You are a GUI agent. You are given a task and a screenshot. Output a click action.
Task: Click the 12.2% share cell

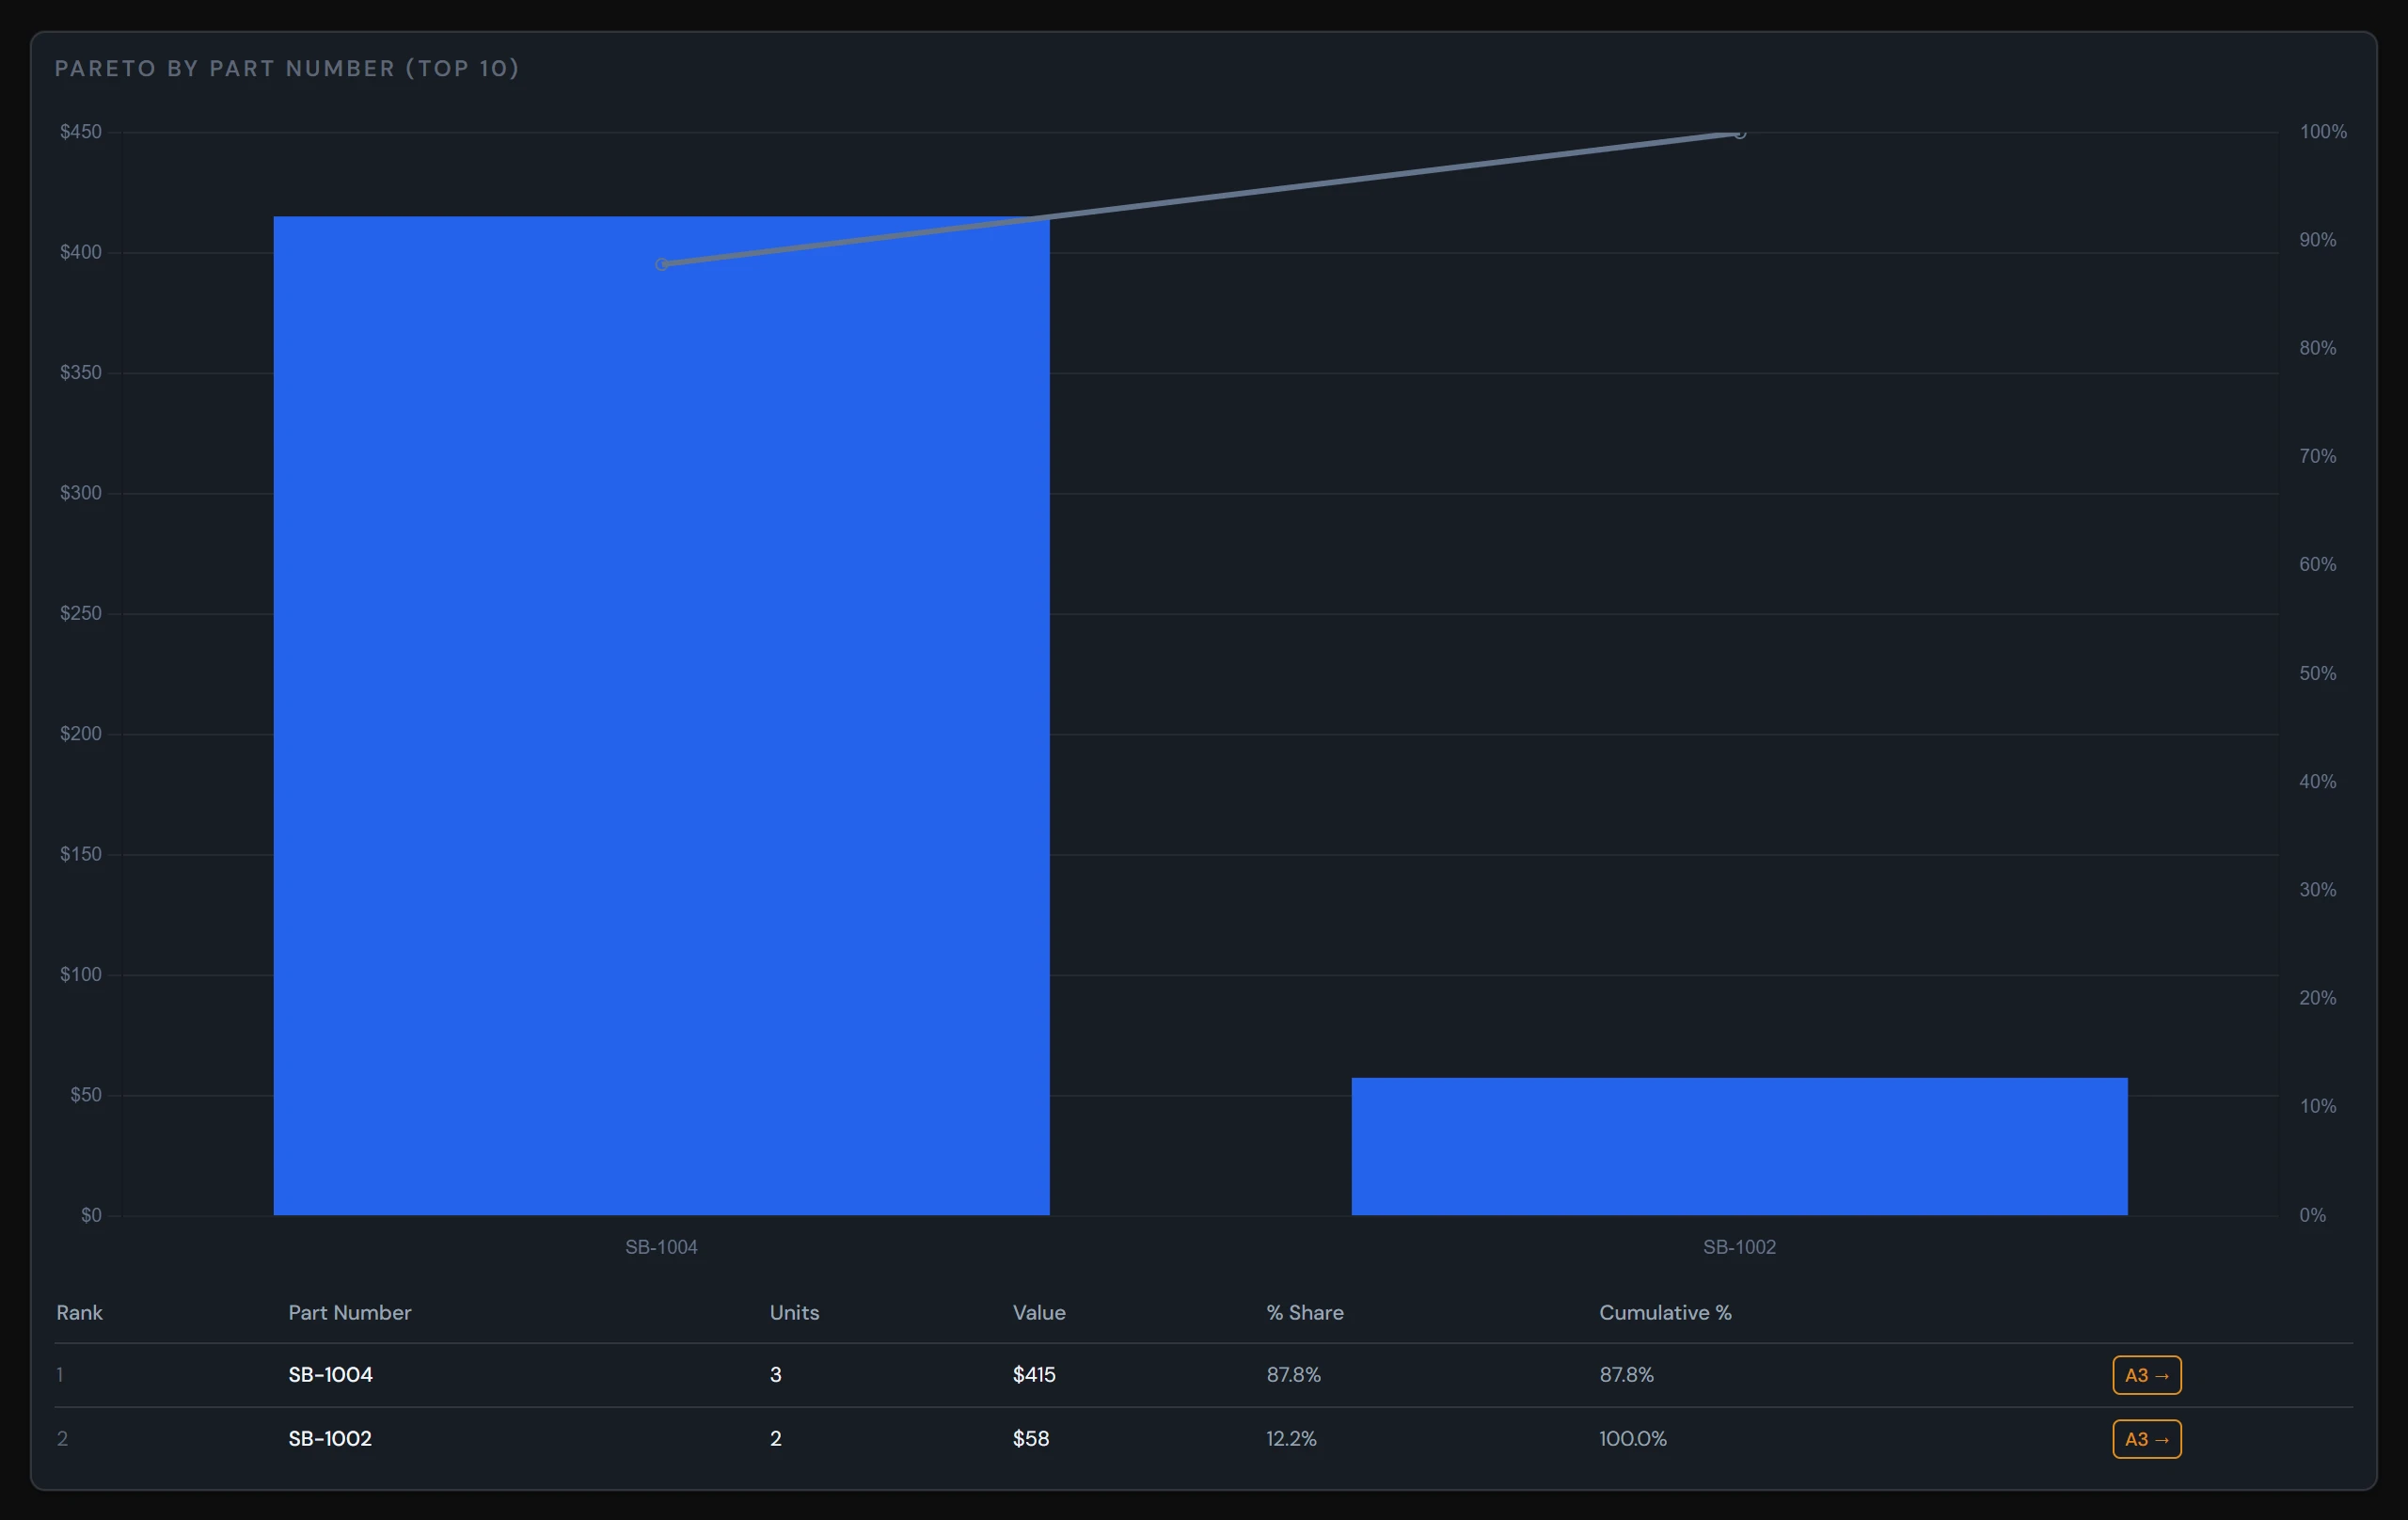click(1291, 1439)
